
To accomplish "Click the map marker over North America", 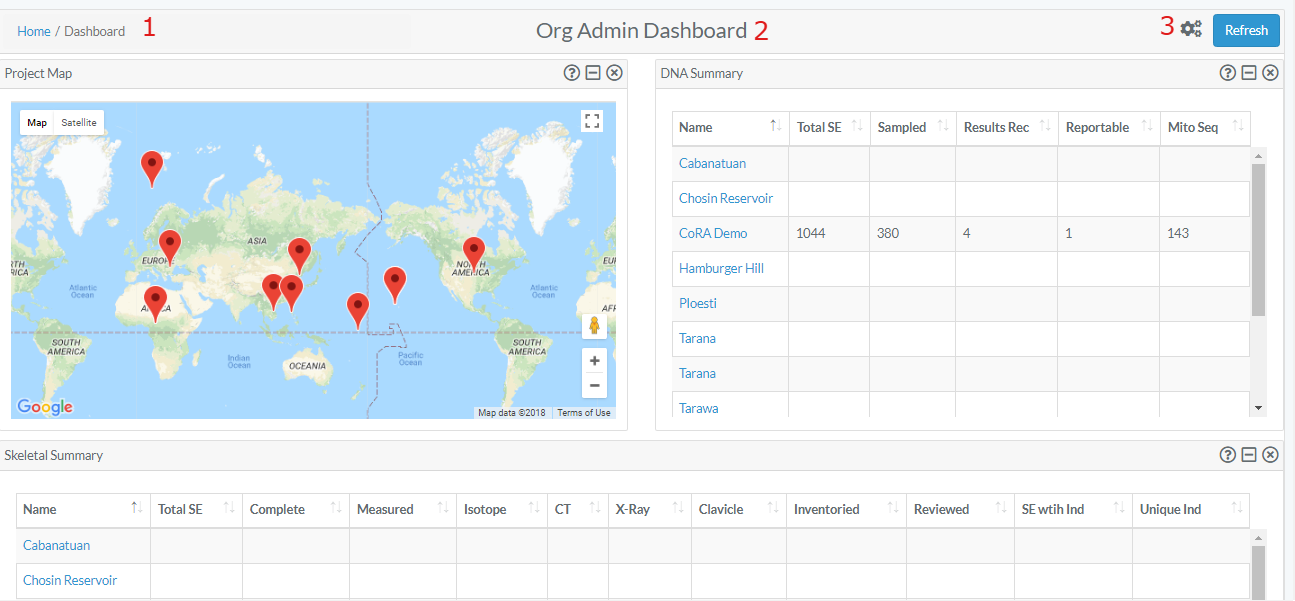I will point(474,253).
